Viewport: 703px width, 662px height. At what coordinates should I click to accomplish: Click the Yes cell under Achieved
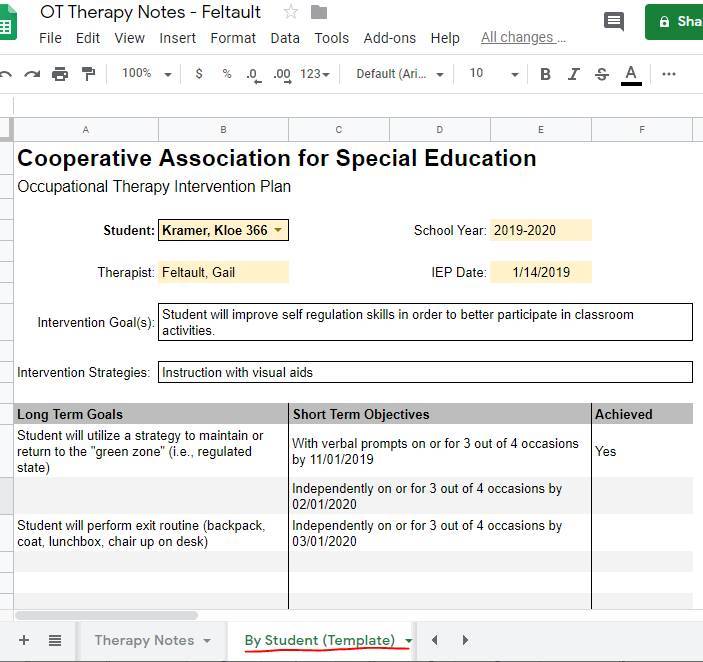pyautogui.click(x=642, y=451)
